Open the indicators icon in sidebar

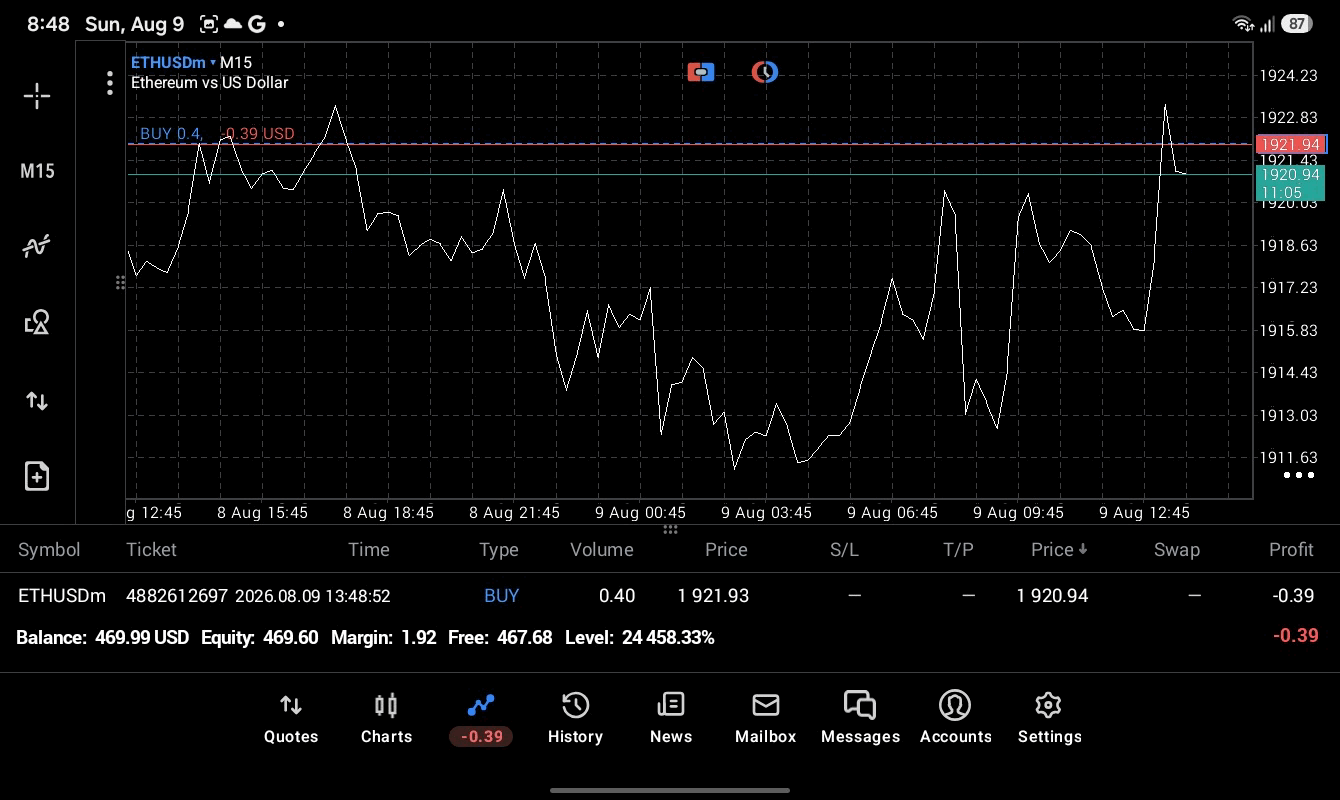pyautogui.click(x=37, y=246)
